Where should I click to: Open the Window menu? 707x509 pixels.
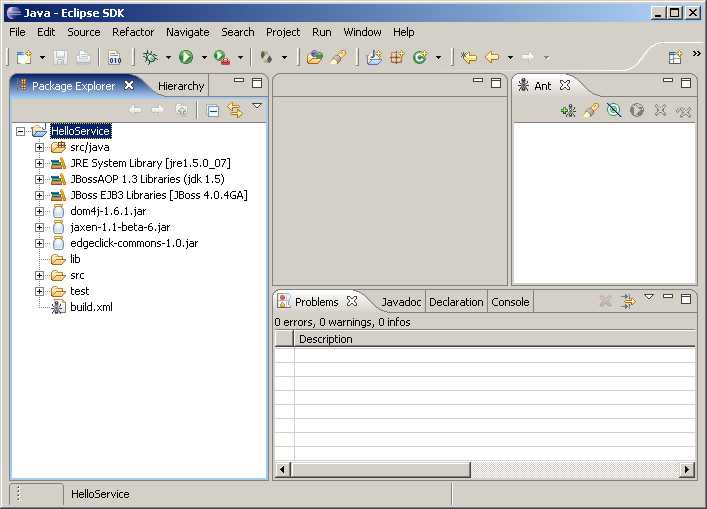tap(363, 32)
